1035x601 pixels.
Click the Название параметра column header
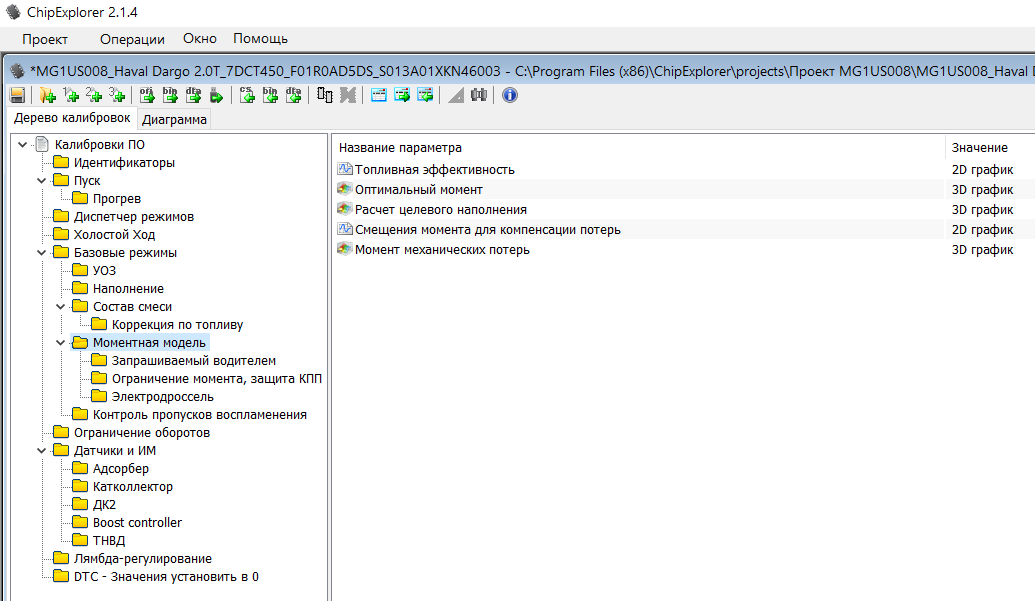coord(400,148)
